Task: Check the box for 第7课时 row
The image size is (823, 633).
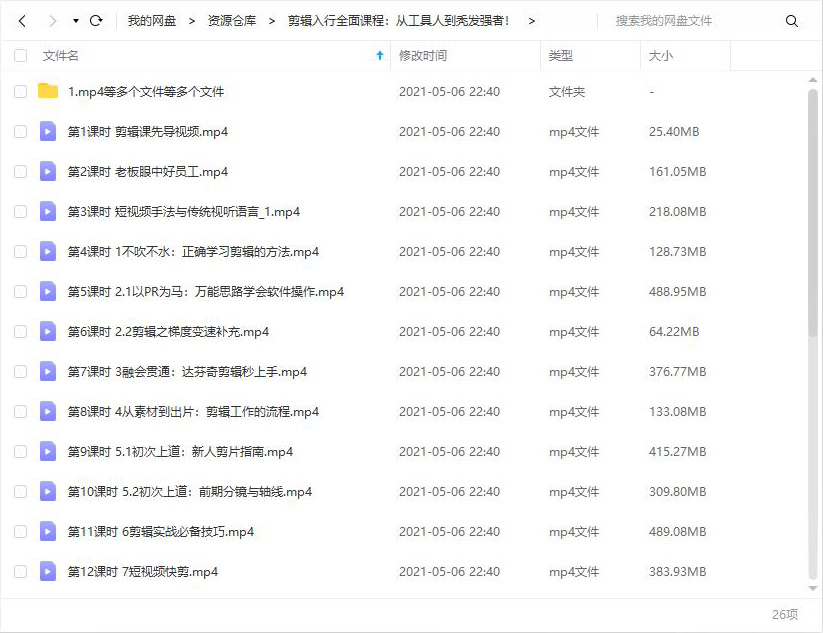Action: (20, 372)
